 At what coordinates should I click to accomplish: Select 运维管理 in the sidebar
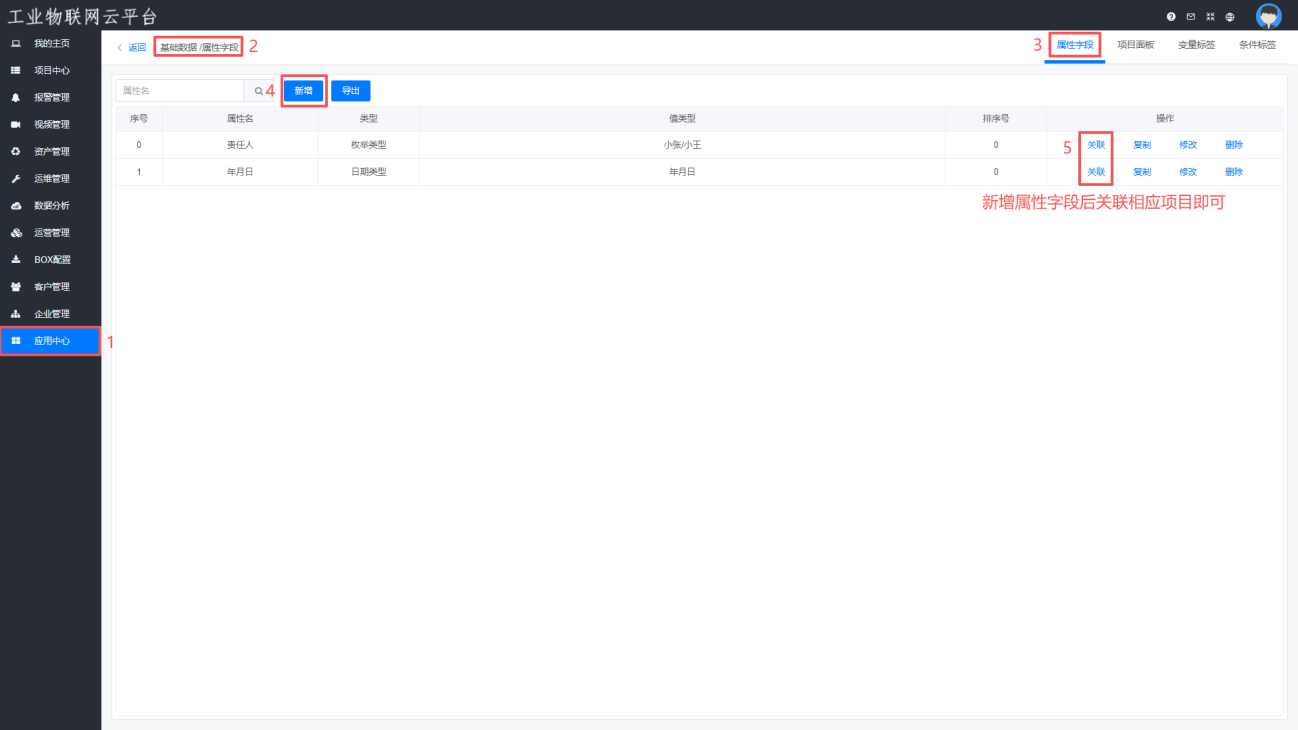51,179
